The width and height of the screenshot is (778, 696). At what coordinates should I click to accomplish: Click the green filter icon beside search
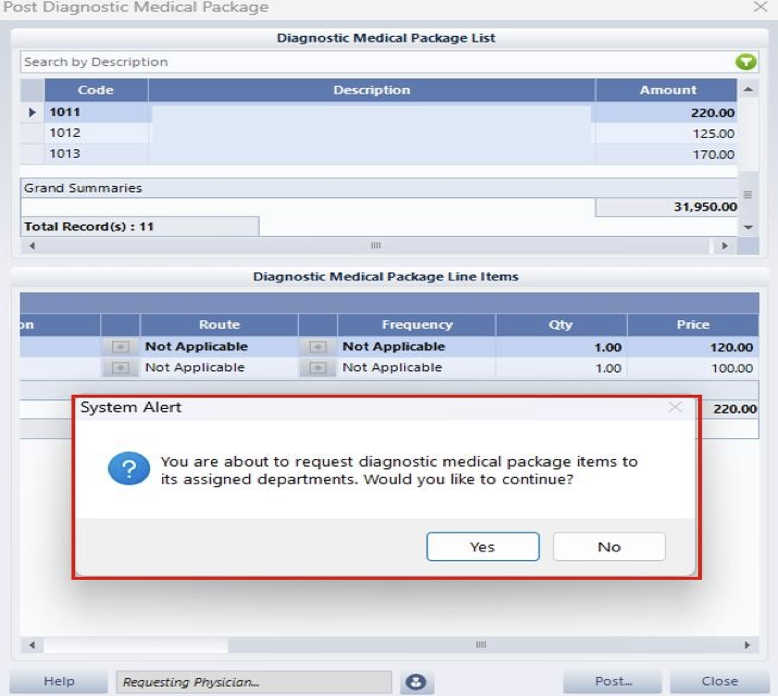(x=746, y=62)
